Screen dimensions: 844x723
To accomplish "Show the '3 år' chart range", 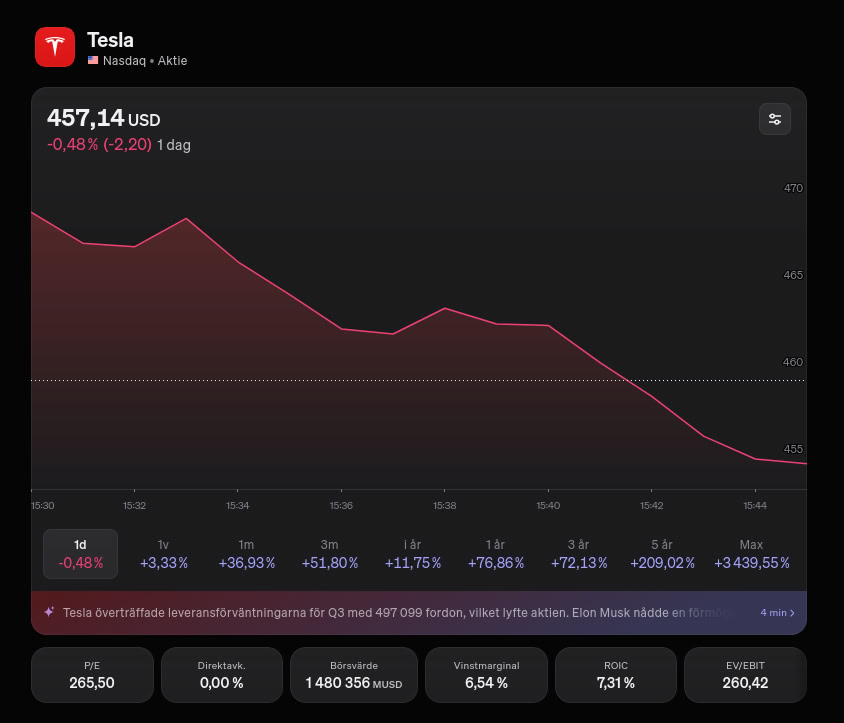I will click(579, 554).
